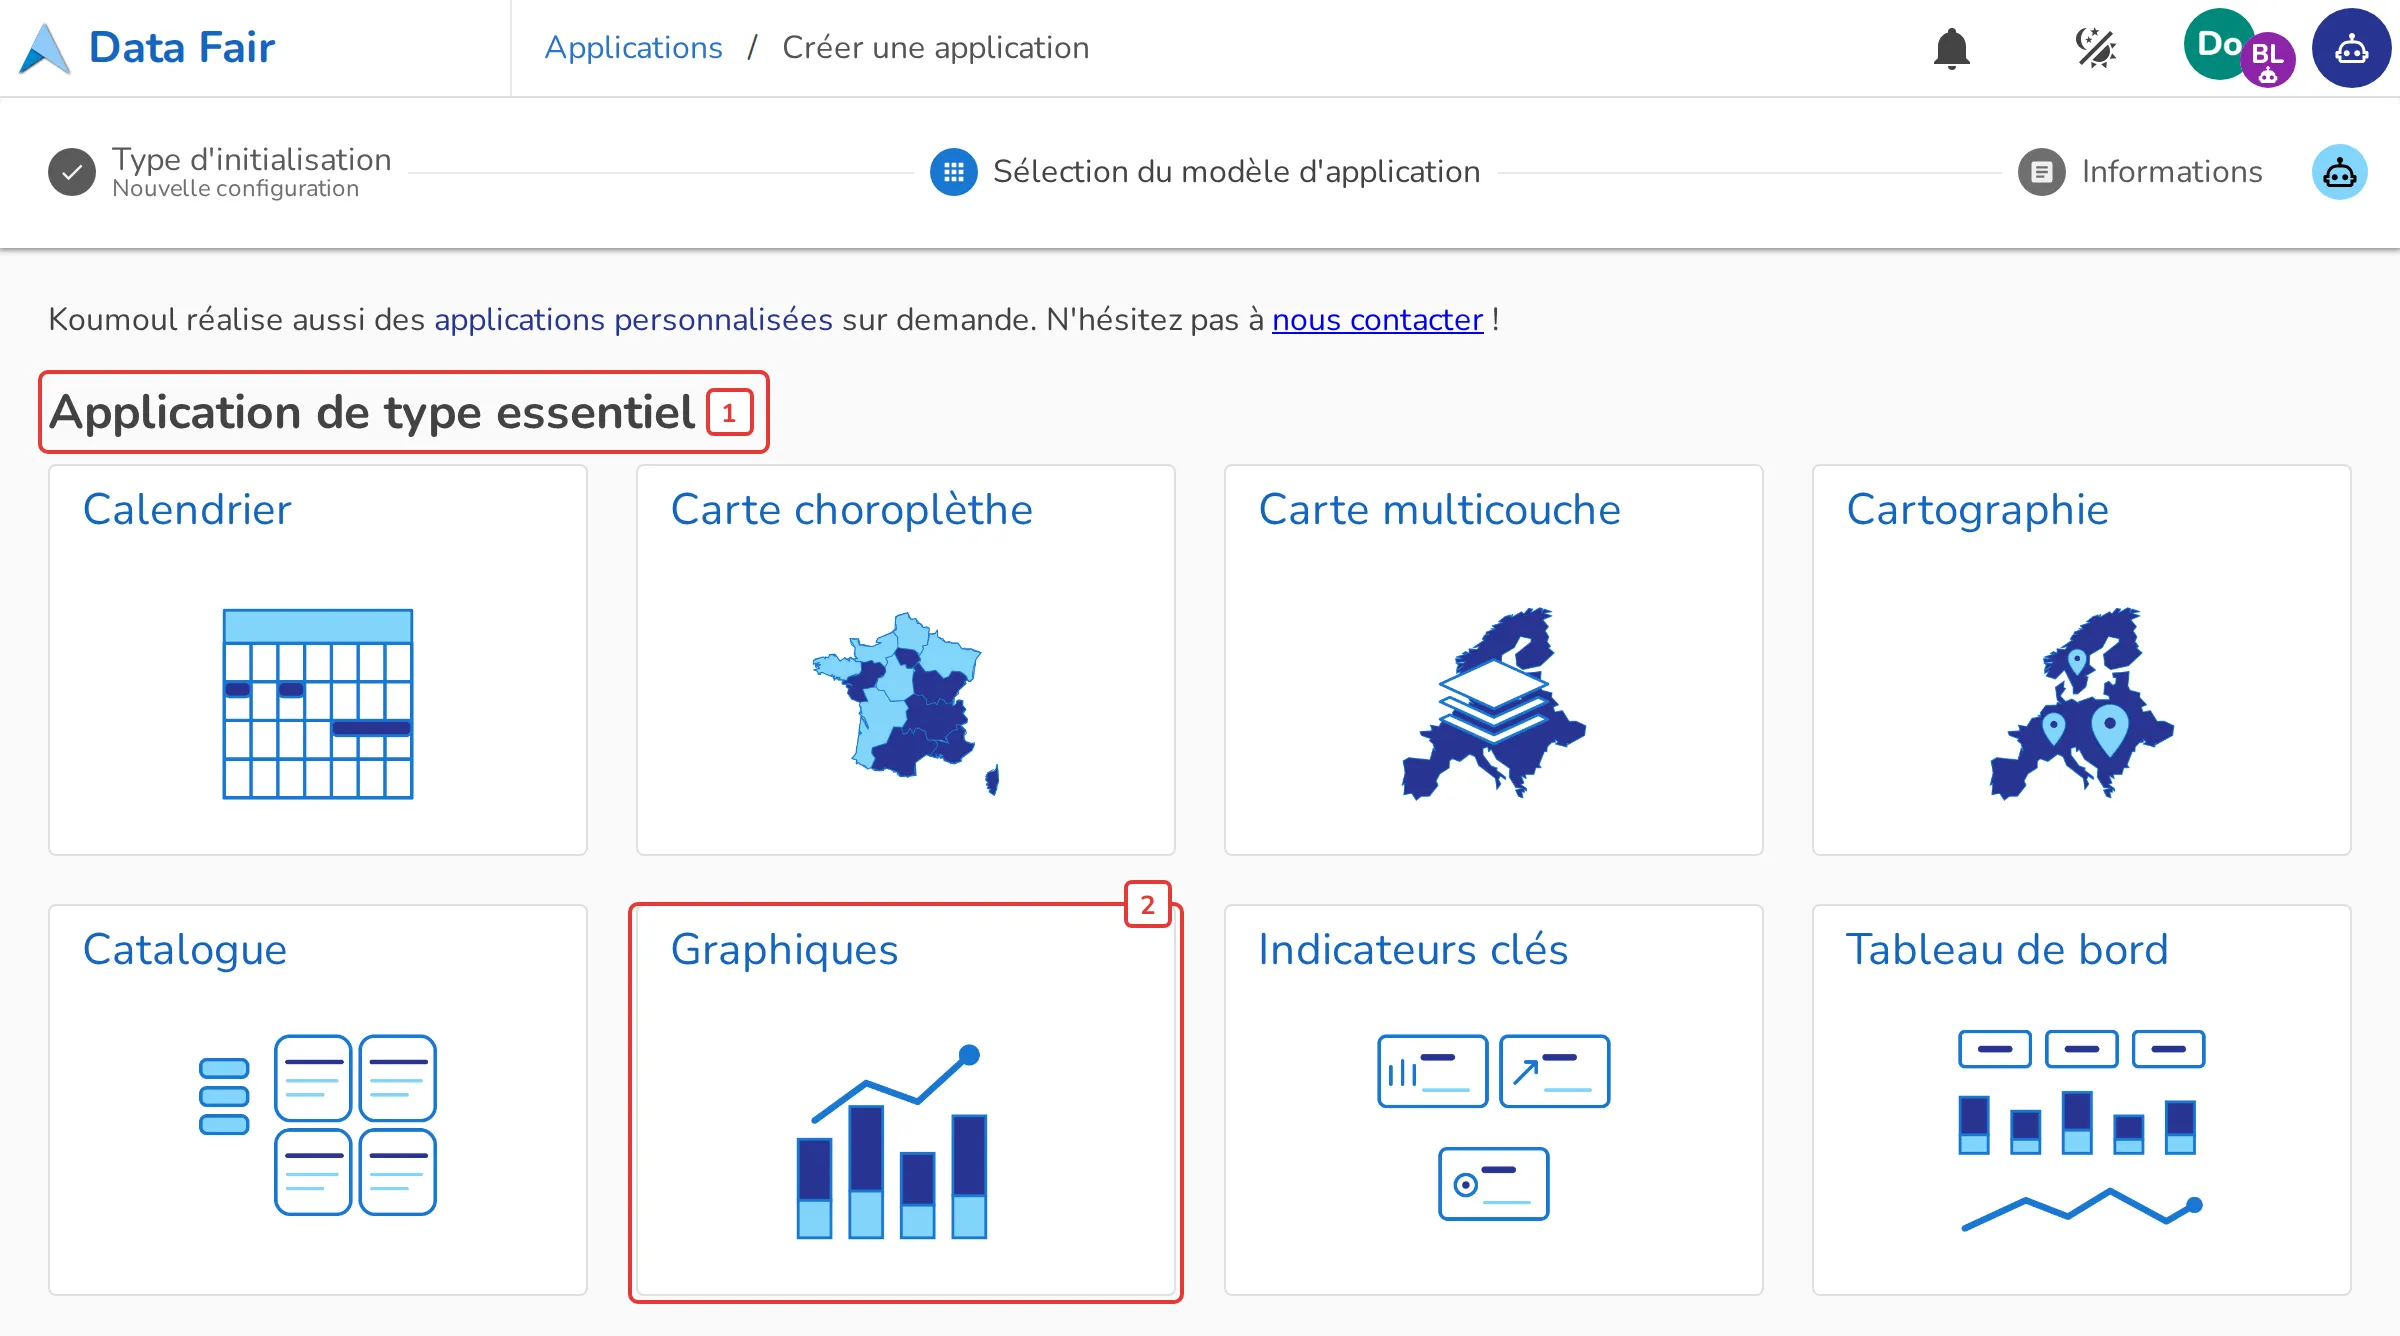Choose the Calendrier card title

(x=187, y=509)
